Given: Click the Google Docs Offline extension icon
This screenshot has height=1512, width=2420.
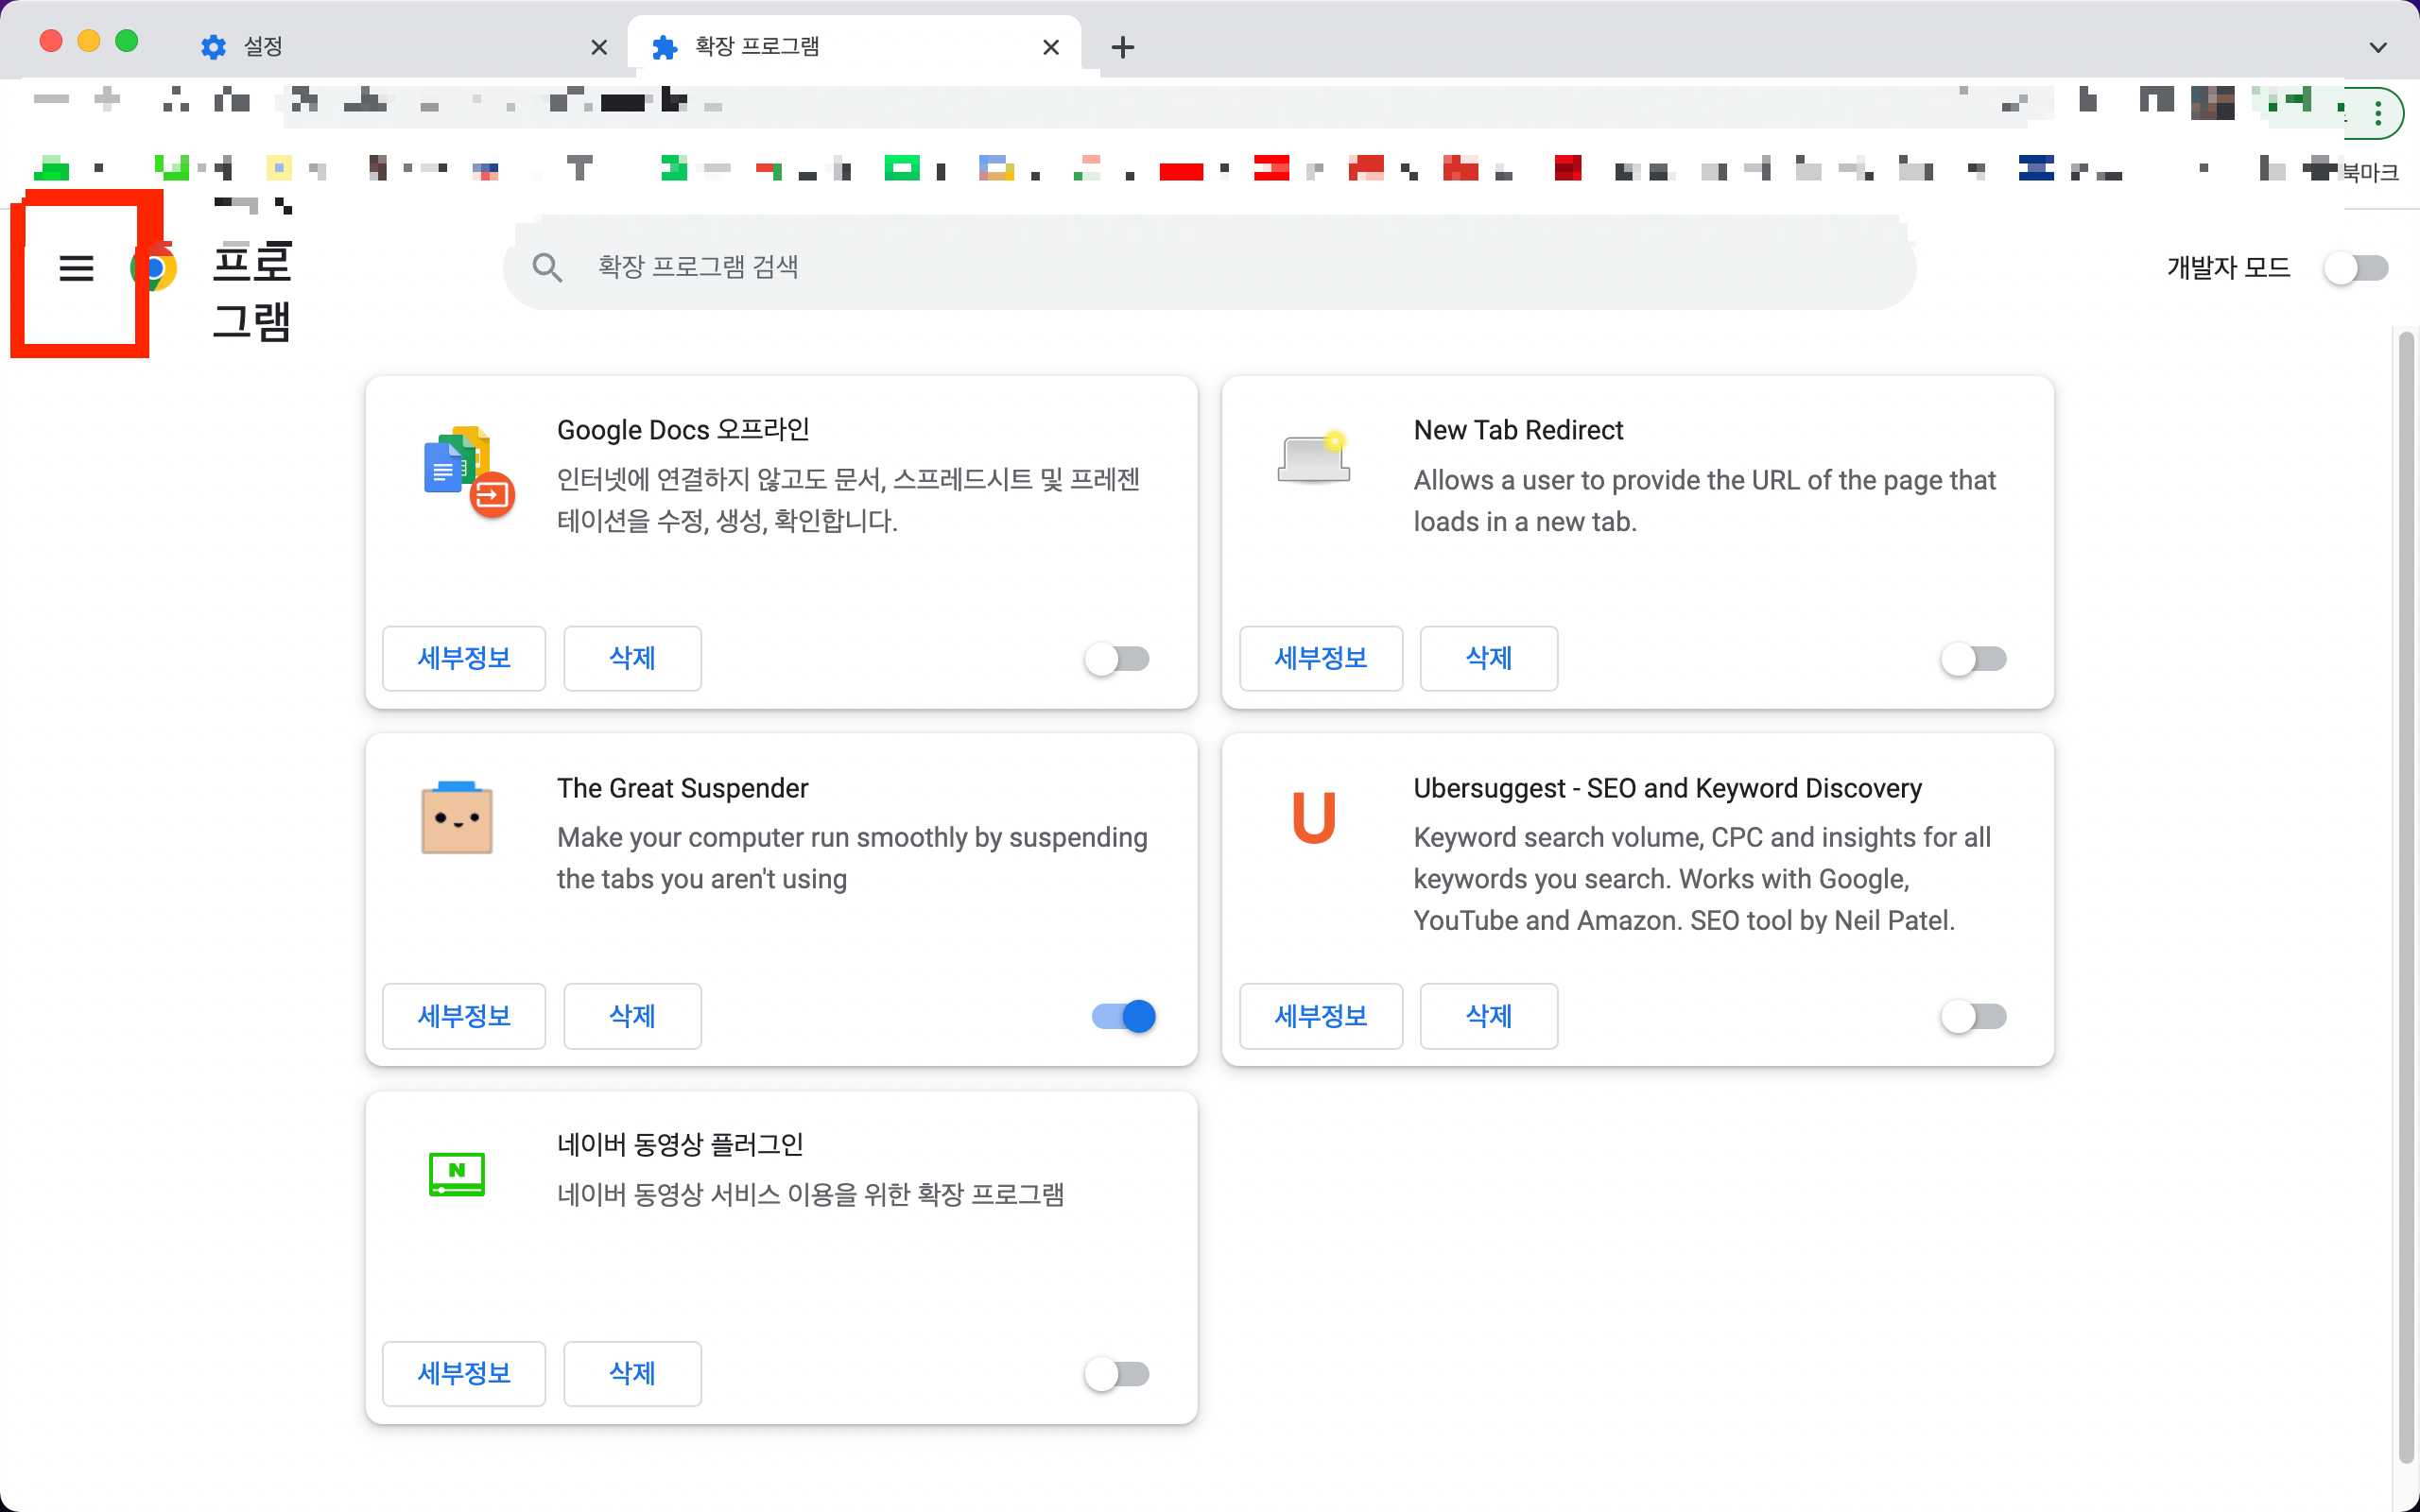Looking at the screenshot, I should pos(466,471).
